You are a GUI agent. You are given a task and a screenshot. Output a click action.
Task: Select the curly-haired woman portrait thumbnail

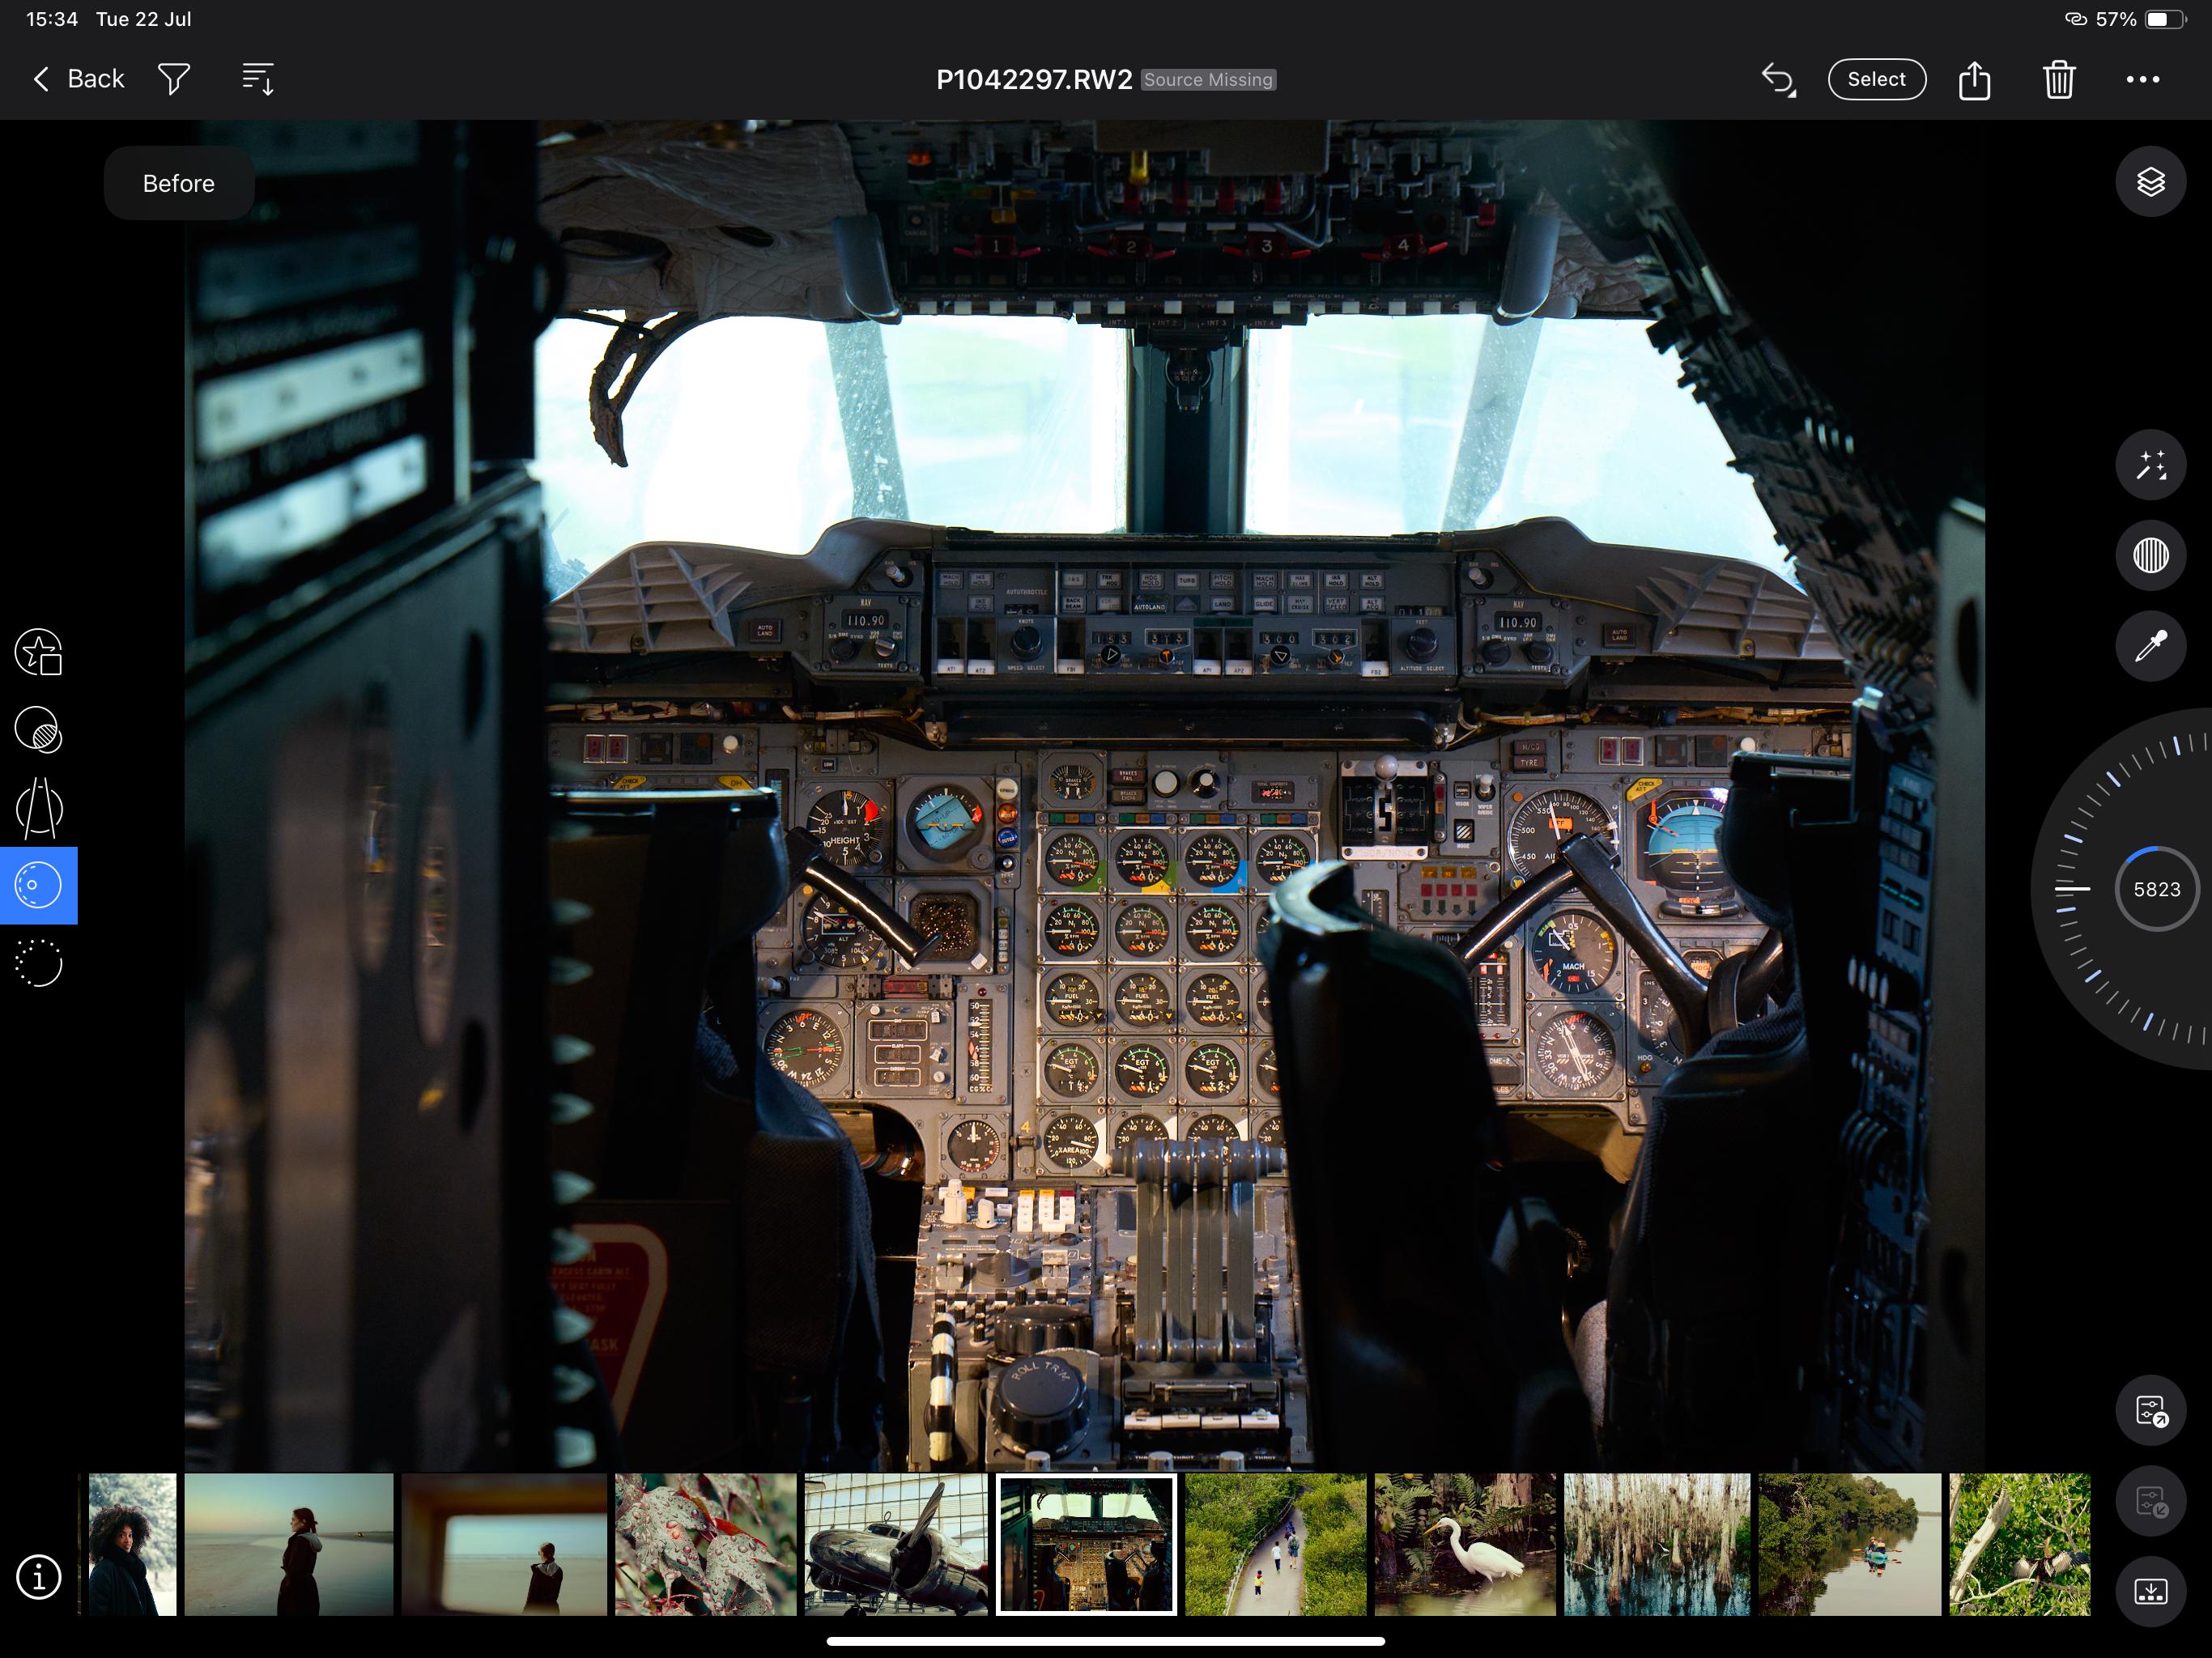click(x=132, y=1544)
